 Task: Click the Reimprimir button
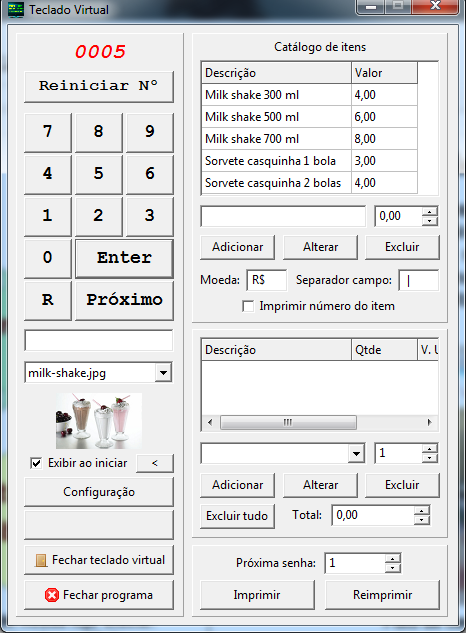[x=382, y=595]
